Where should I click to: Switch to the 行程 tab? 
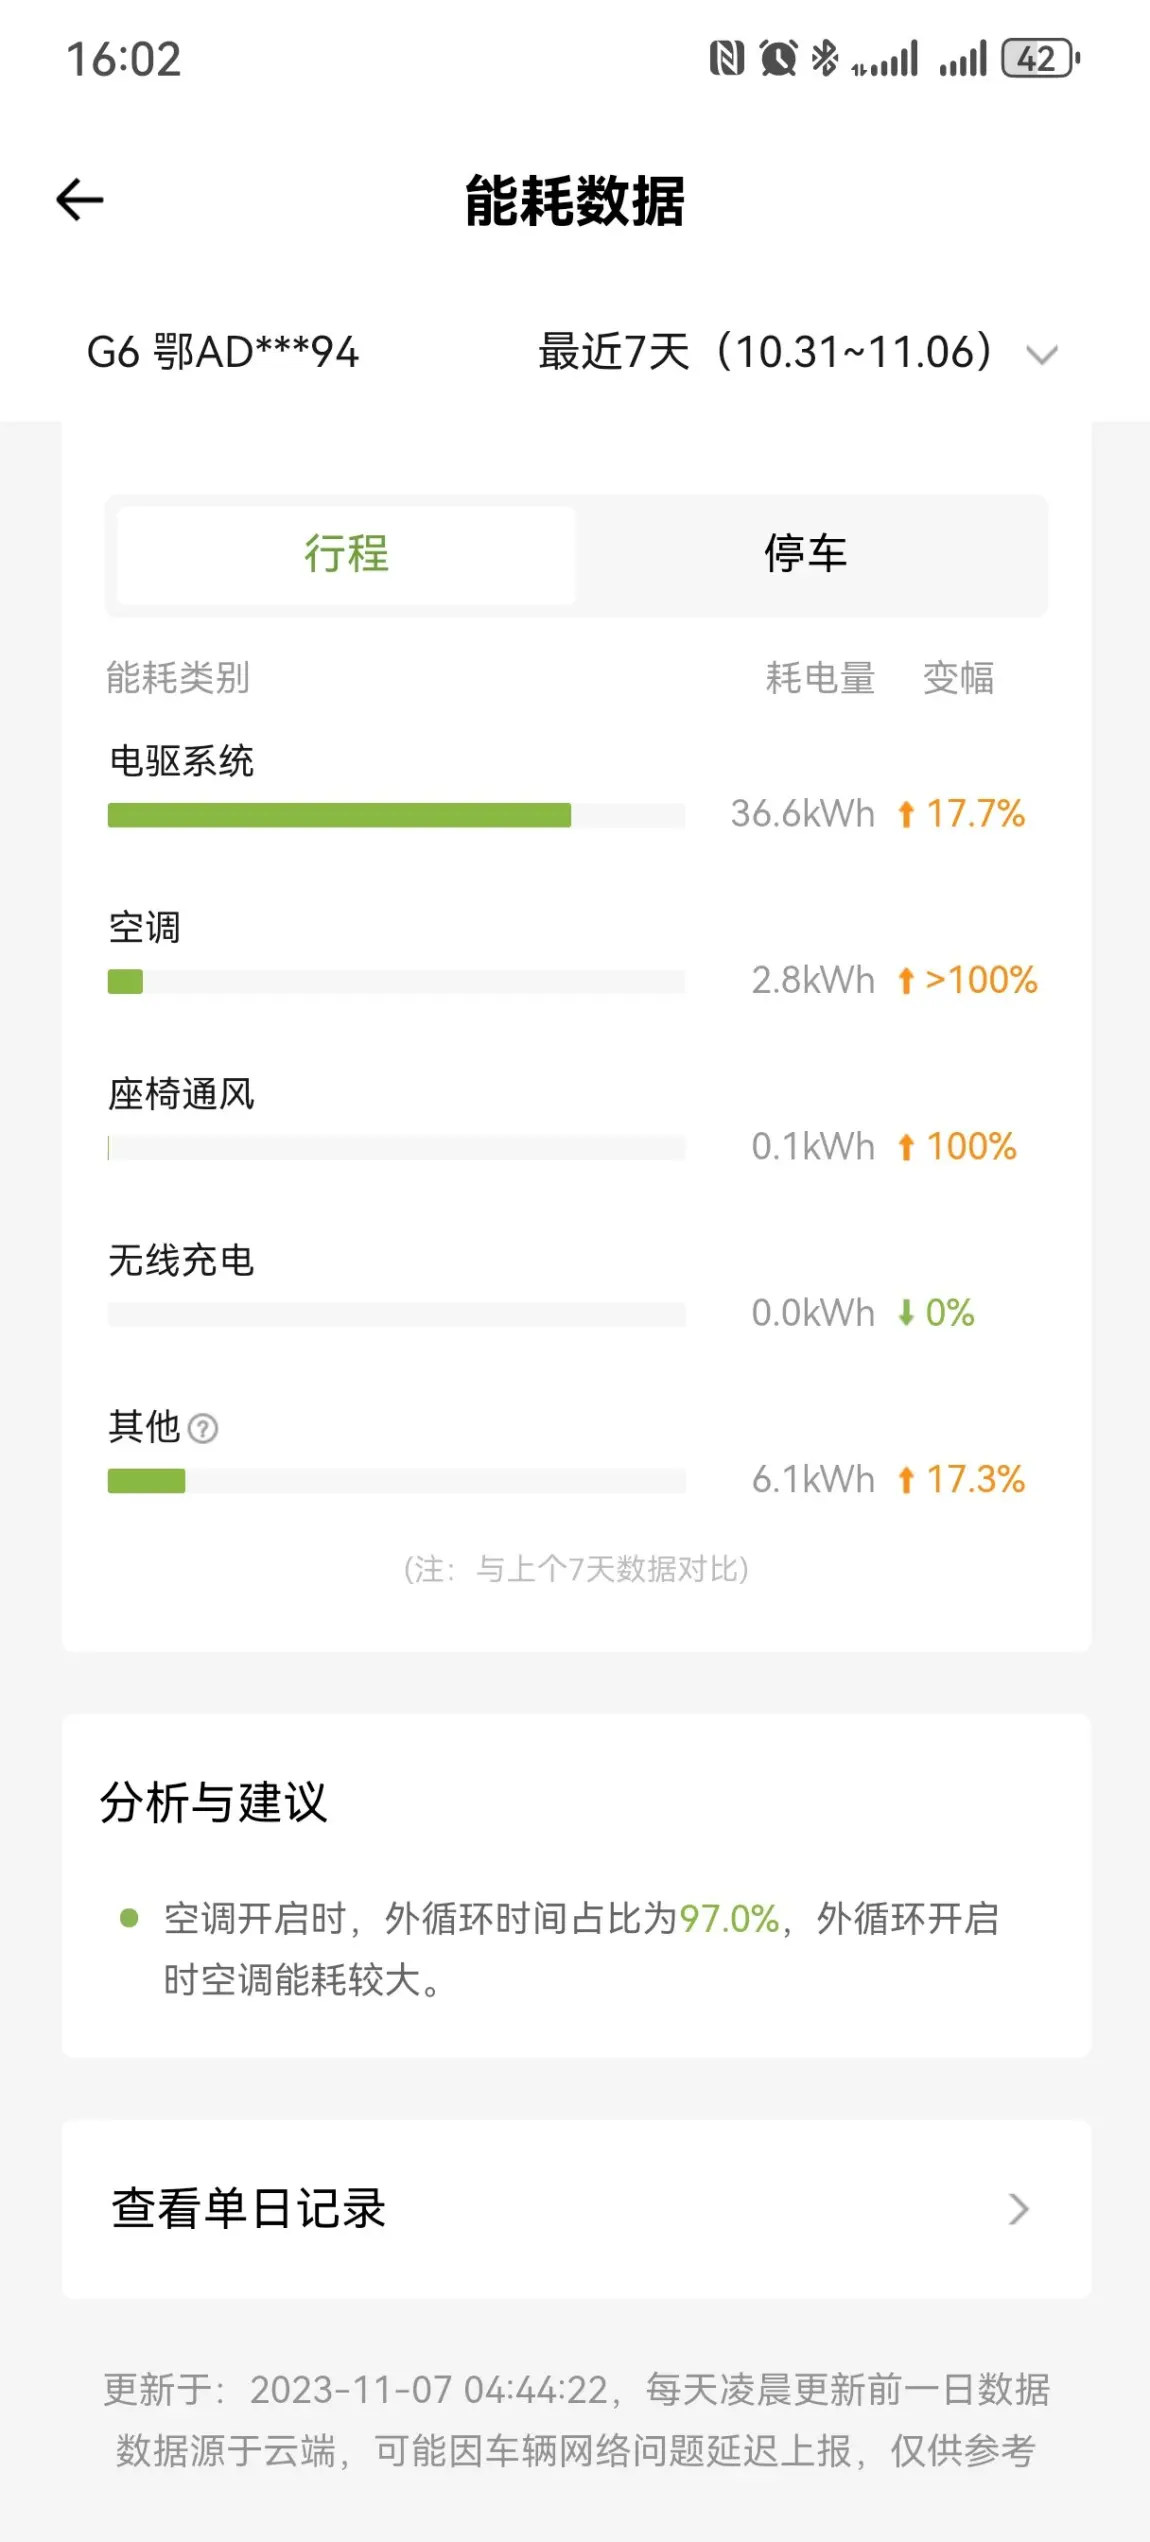(346, 555)
